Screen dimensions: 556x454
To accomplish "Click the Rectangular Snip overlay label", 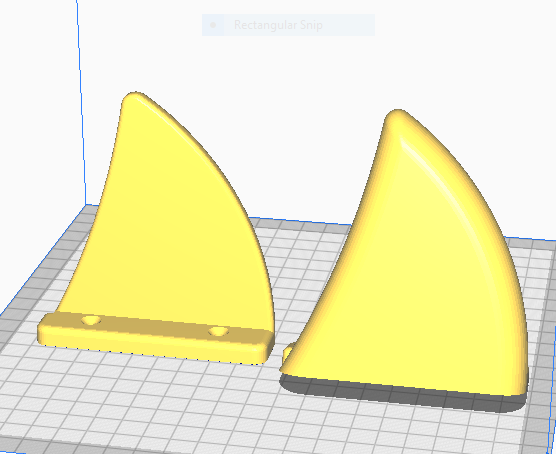I will coord(278,25).
